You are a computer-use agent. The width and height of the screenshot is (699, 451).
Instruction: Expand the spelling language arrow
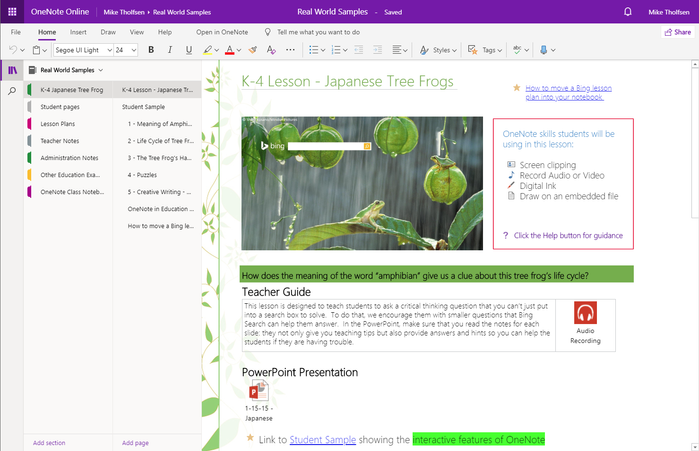coord(526,50)
